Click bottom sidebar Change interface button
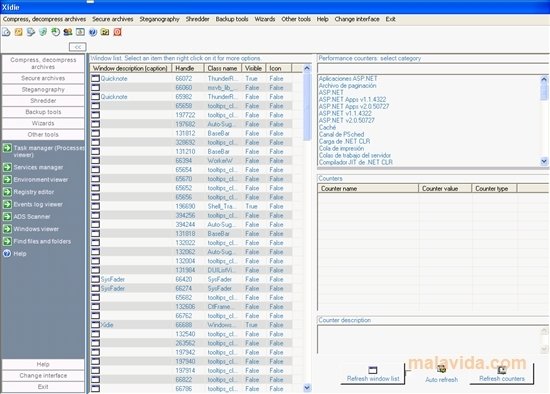550x394 pixels. tap(43, 375)
